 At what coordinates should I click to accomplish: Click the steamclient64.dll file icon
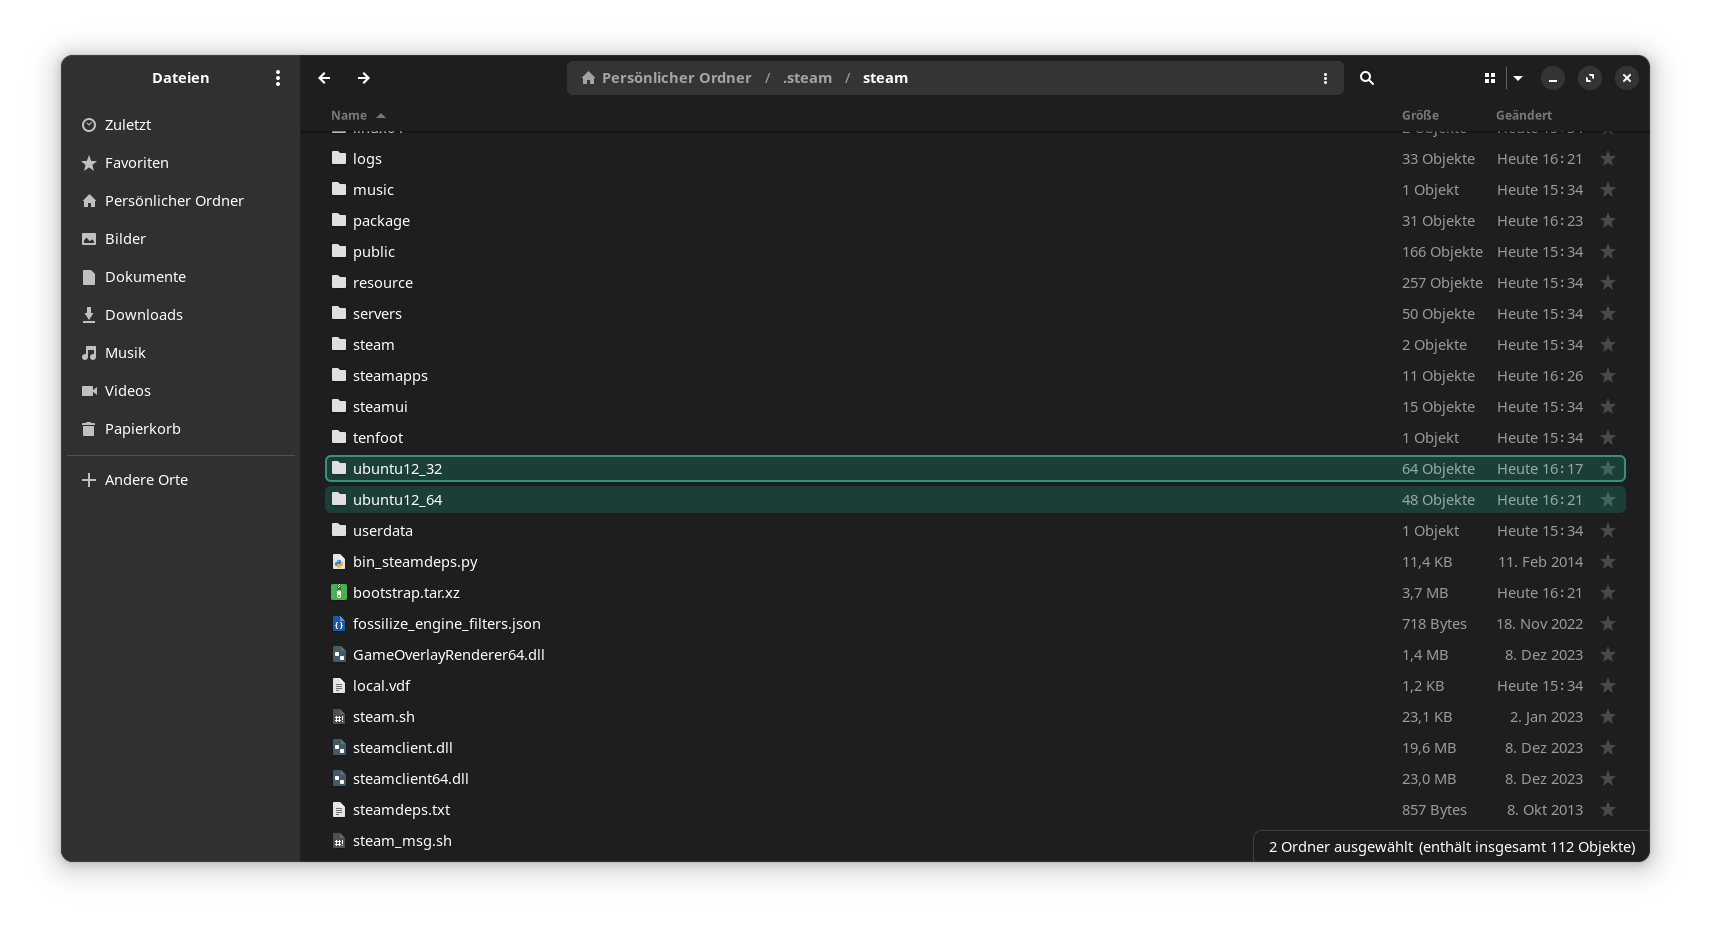(339, 779)
